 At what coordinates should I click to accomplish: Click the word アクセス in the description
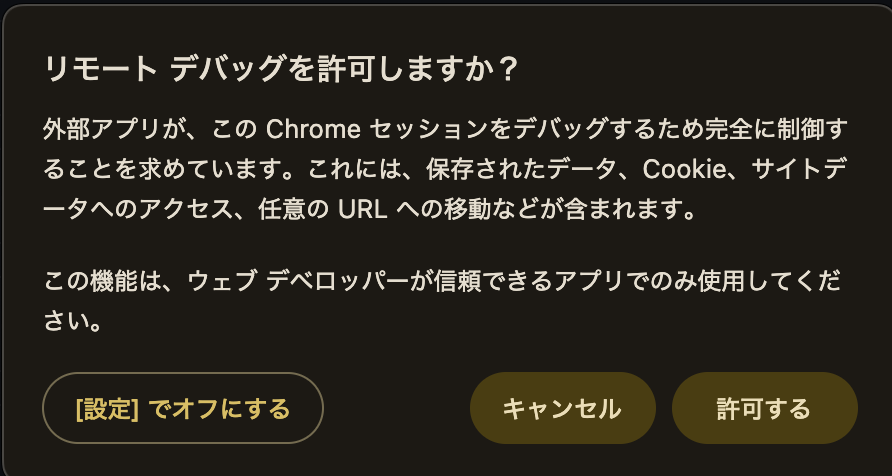point(176,210)
